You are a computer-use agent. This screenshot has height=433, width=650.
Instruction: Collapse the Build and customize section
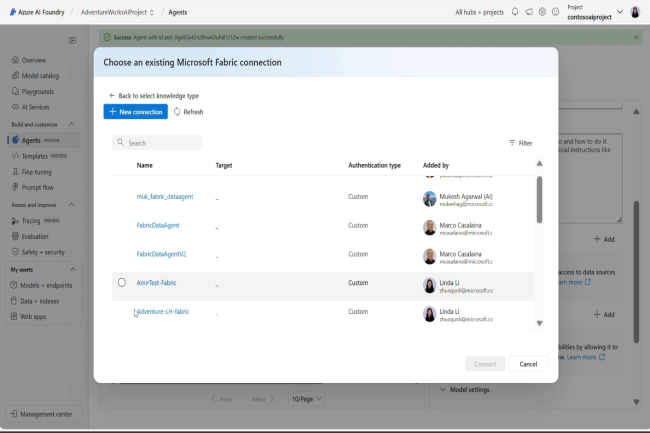tap(71, 124)
